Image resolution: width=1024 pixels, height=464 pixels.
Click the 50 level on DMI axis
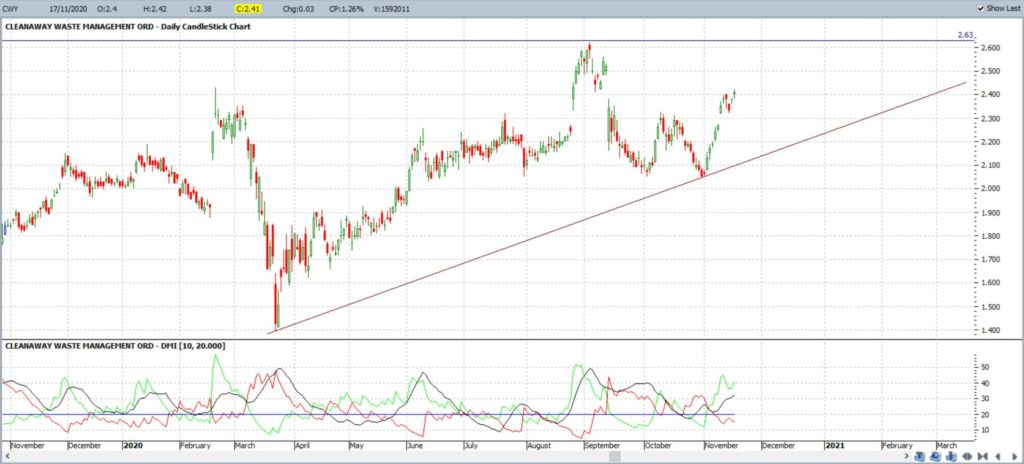coord(984,367)
